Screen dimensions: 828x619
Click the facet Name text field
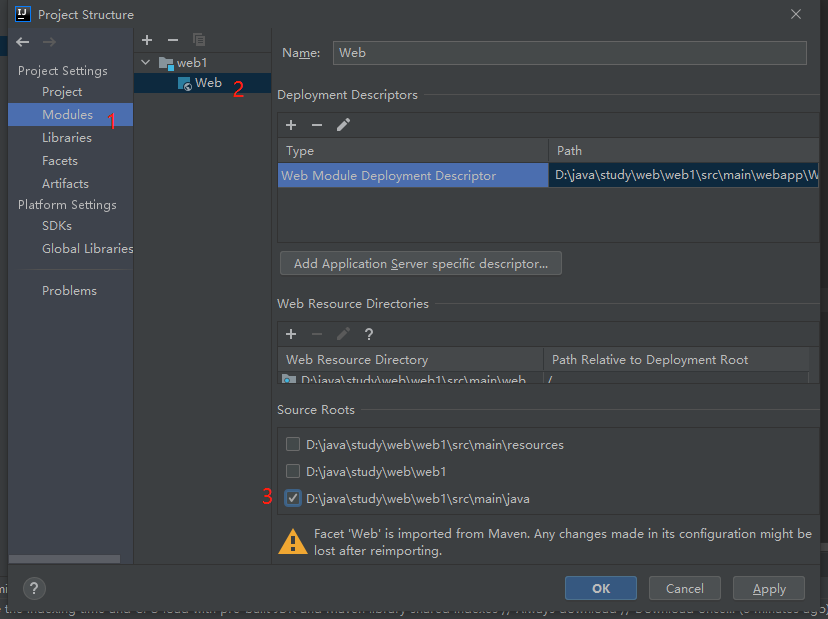pyautogui.click(x=569, y=53)
